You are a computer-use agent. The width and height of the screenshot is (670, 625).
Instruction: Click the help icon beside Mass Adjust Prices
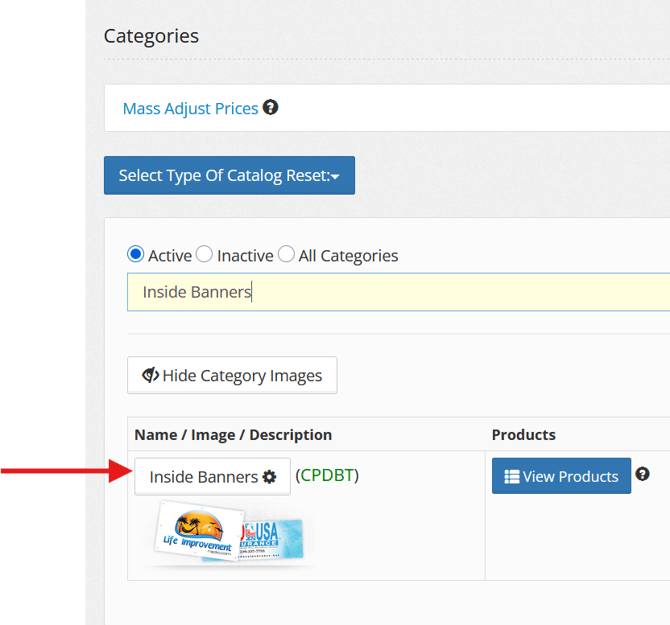pyautogui.click(x=270, y=108)
